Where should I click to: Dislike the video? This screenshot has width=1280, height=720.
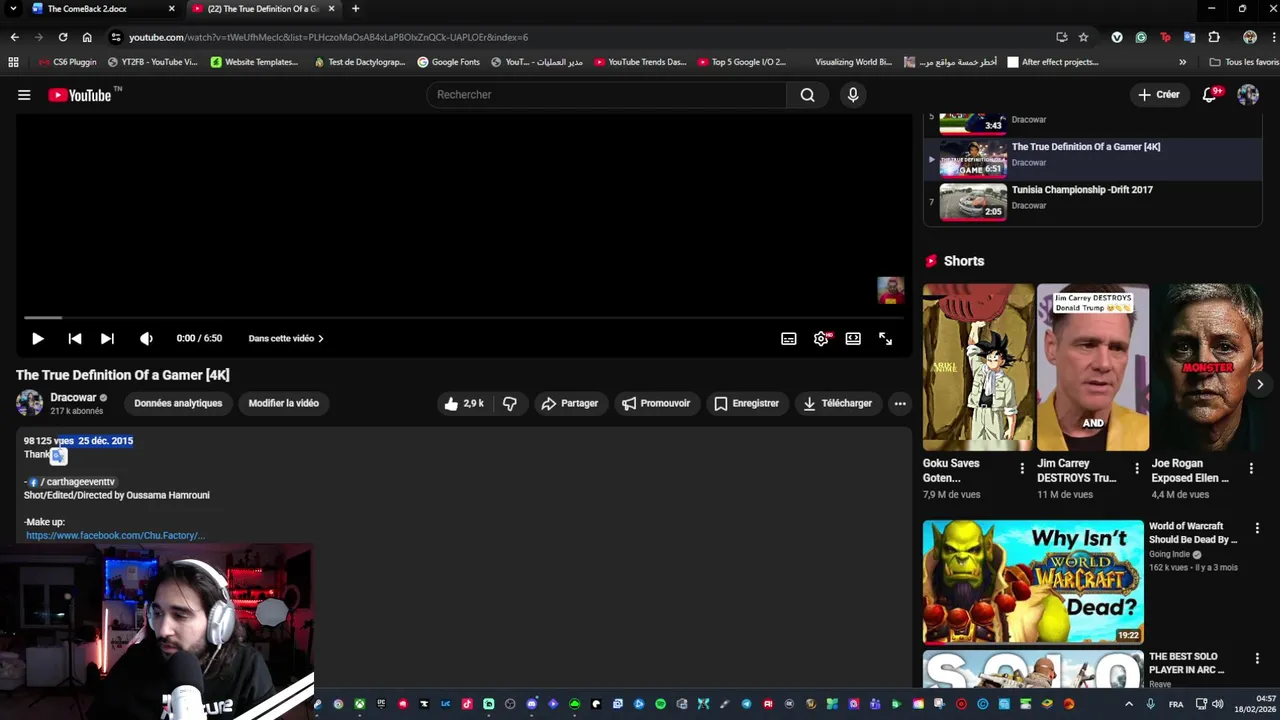[x=510, y=403]
